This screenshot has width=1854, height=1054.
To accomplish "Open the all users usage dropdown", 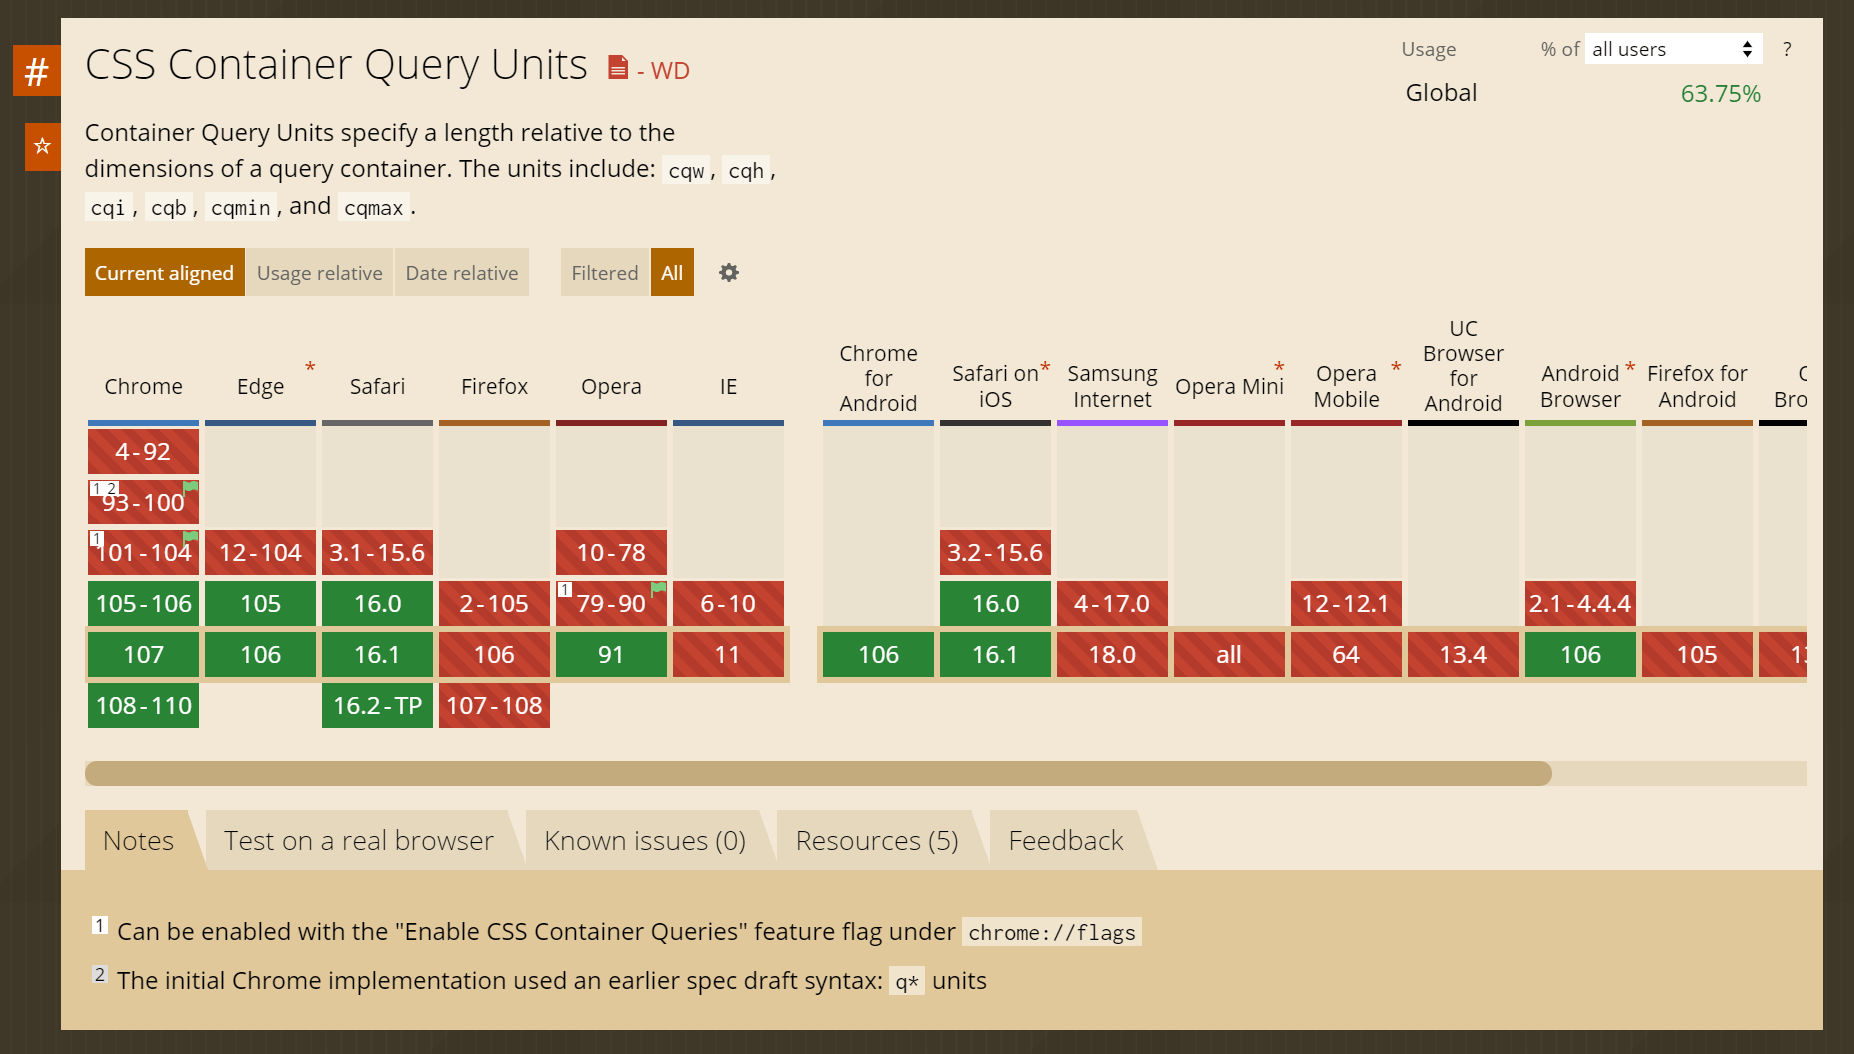I will coord(1673,49).
